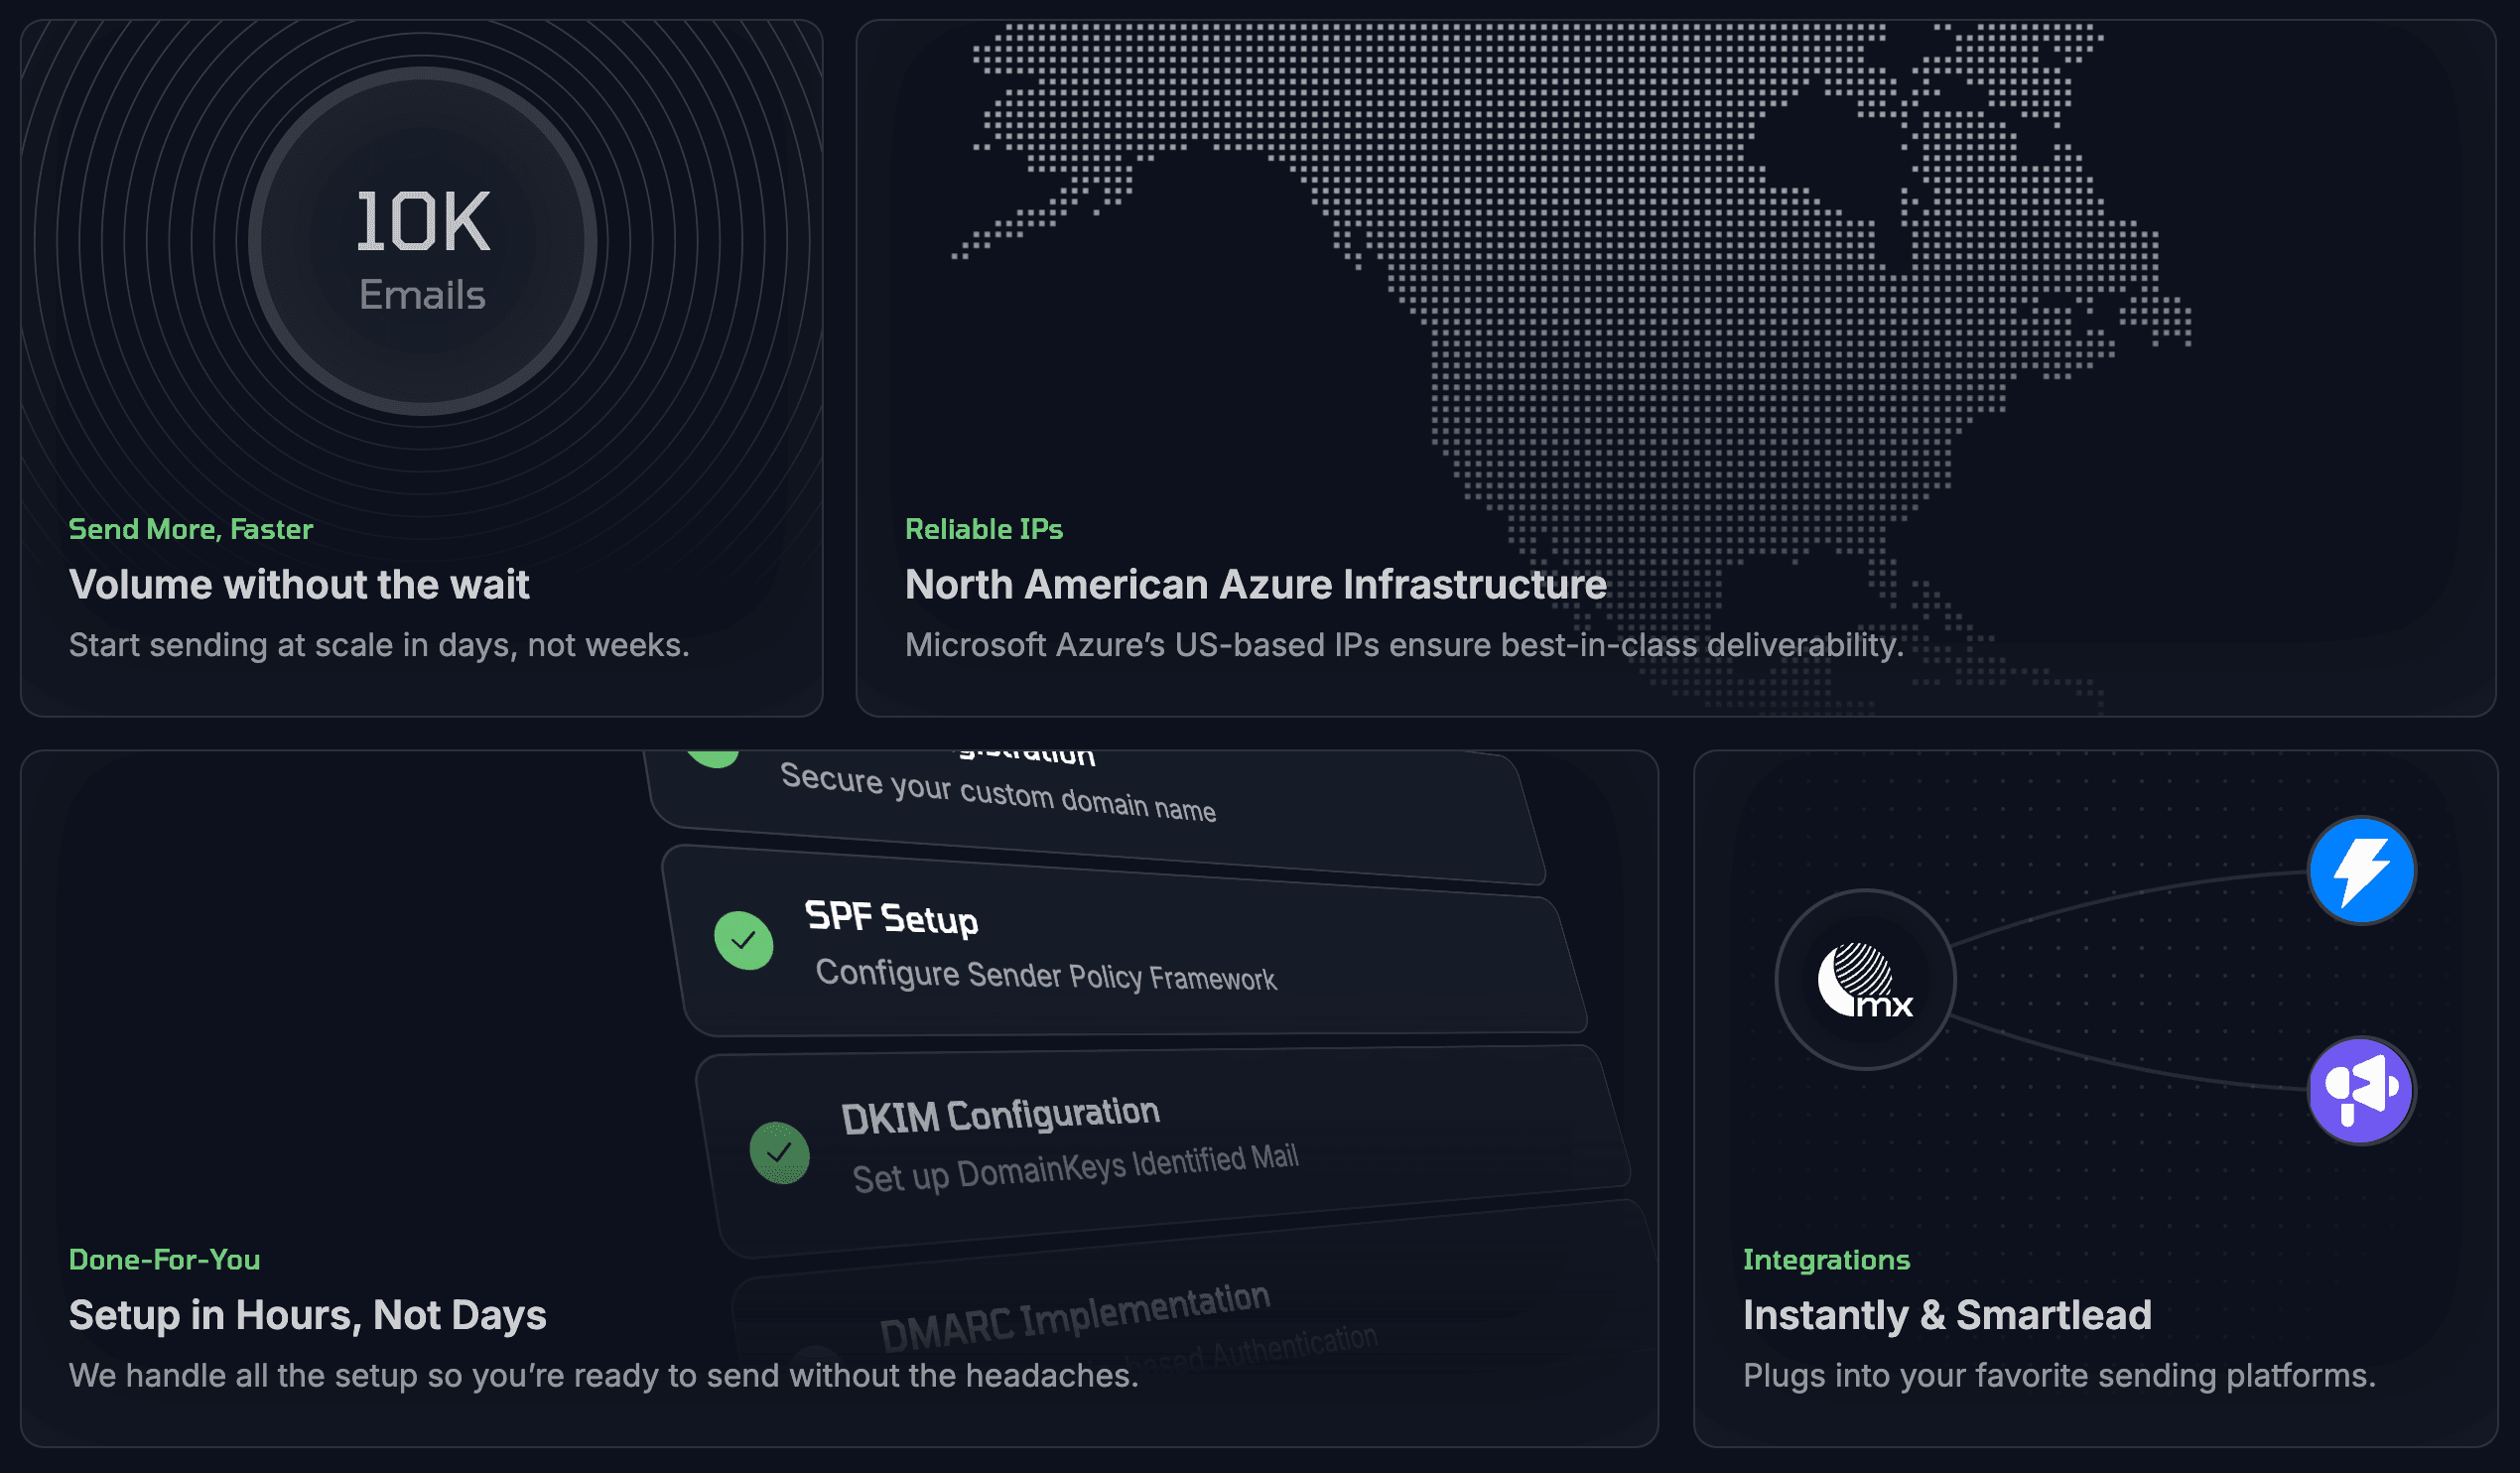Click the 'Volume without the wait' heading
The width and height of the screenshot is (2520, 1473).
click(x=298, y=585)
